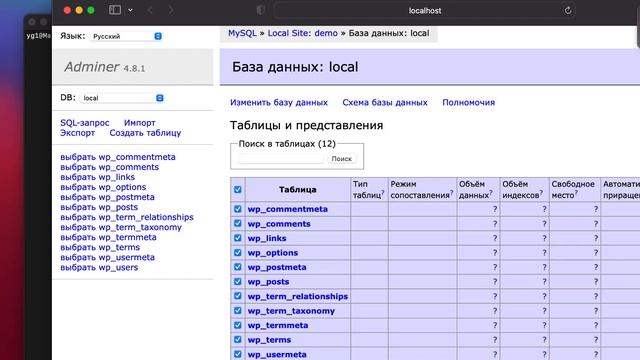This screenshot has width=640, height=360.
Task: Uncheck the wp_usermeta row checkbox
Action: click(238, 354)
